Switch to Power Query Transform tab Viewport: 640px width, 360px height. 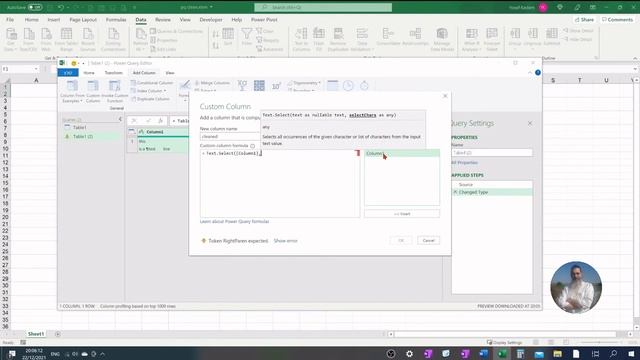tap(113, 73)
